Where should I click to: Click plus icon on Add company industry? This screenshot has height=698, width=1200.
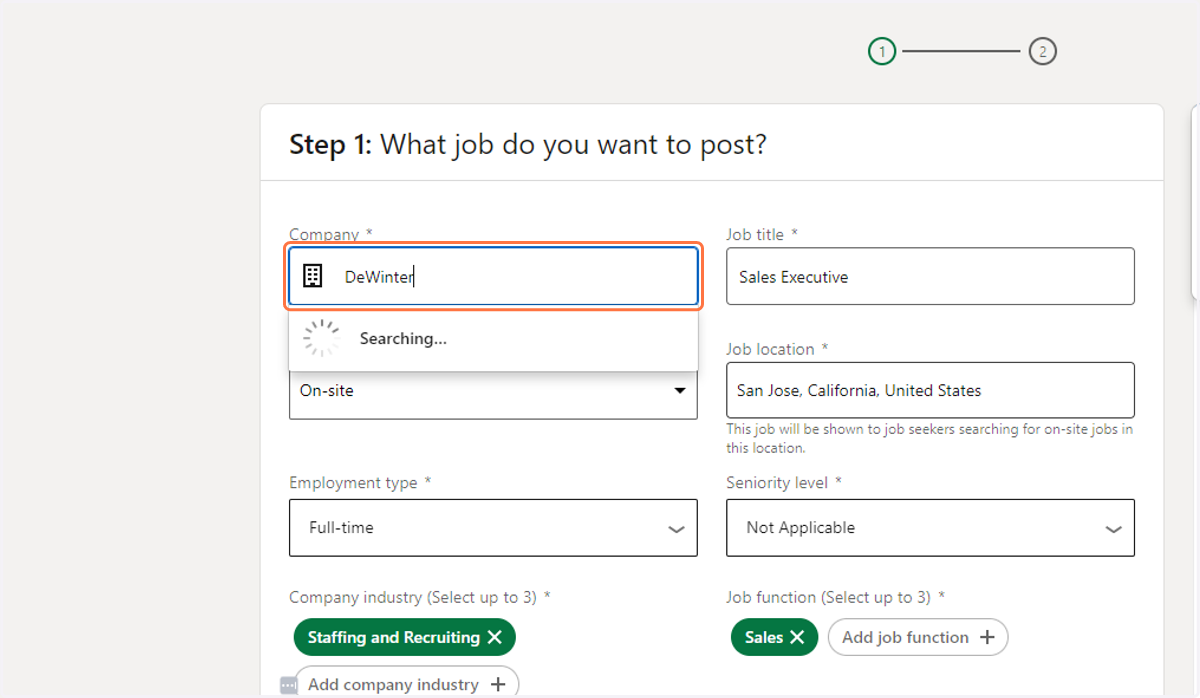(x=498, y=685)
